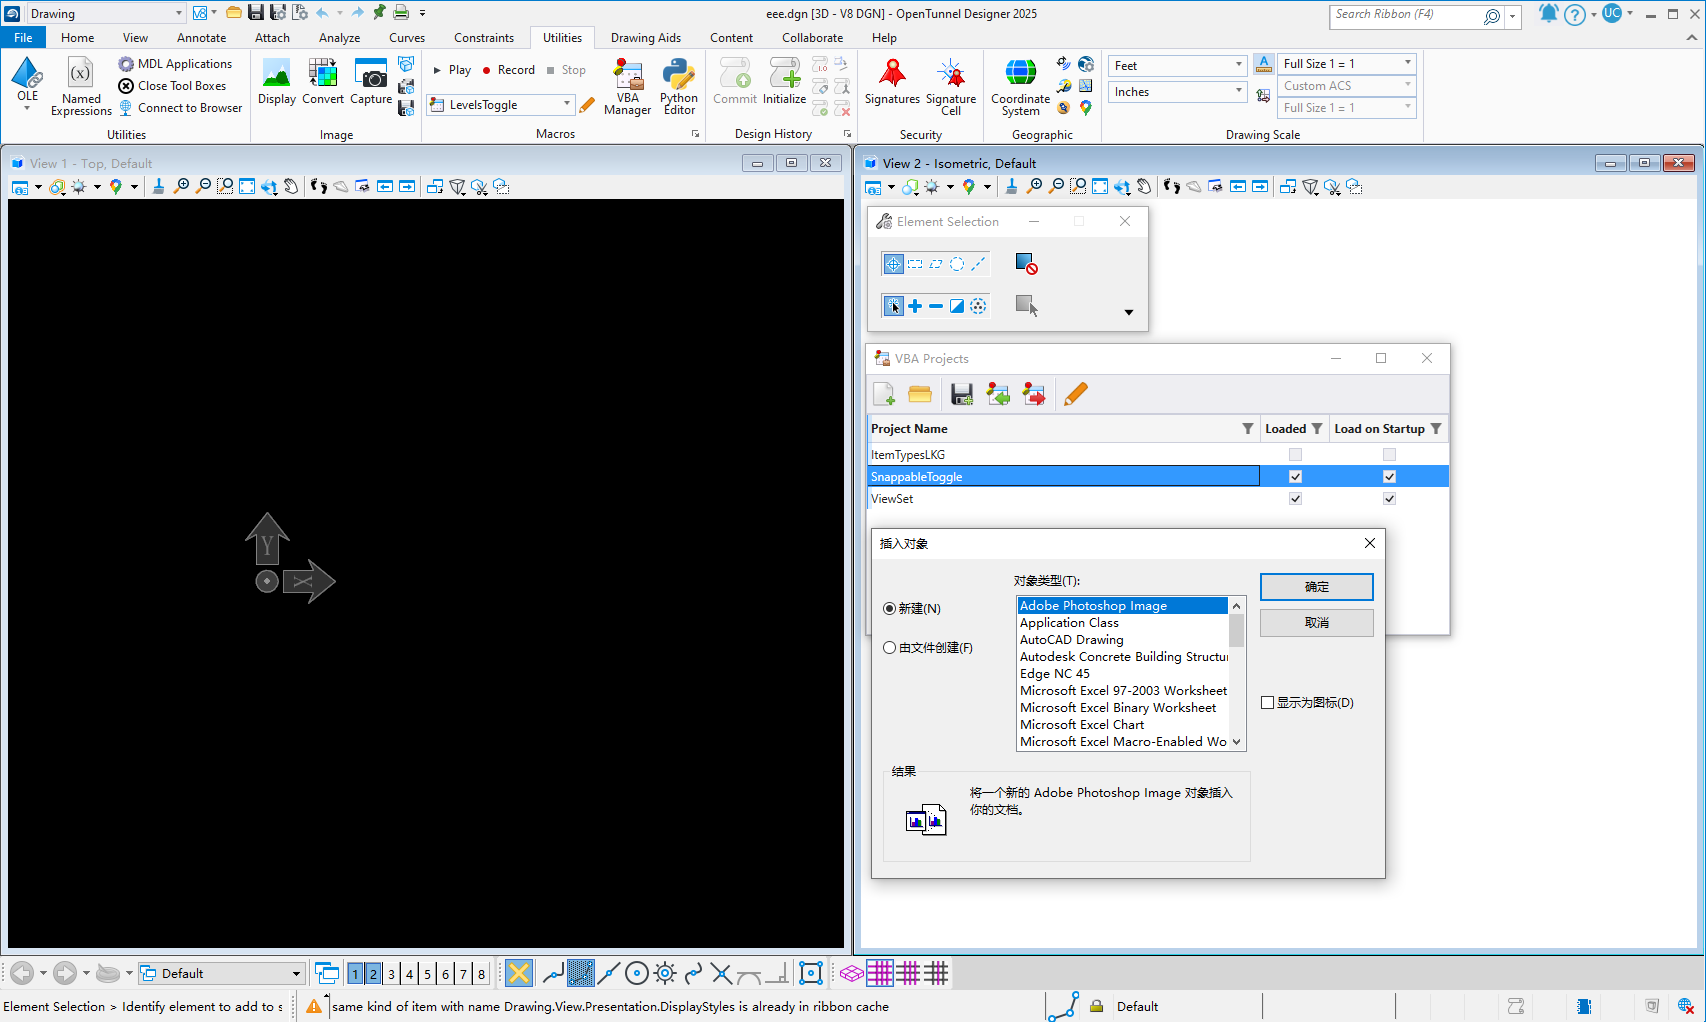Screen dimensions: 1706x1022
Task: Expand the LevelsToggle macro dropdown
Action: coord(566,104)
